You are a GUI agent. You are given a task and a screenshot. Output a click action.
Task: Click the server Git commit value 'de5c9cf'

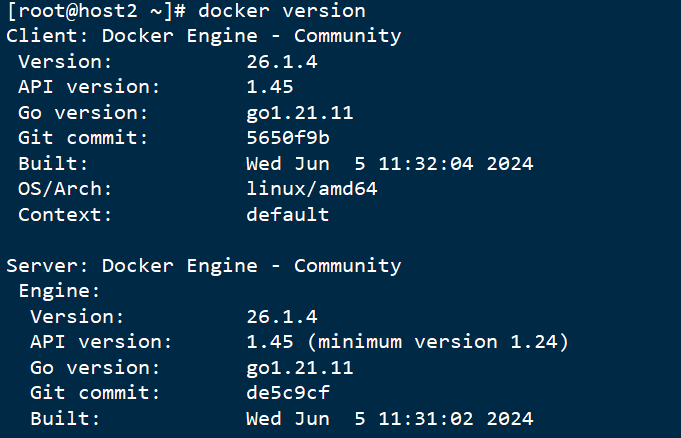(288, 393)
